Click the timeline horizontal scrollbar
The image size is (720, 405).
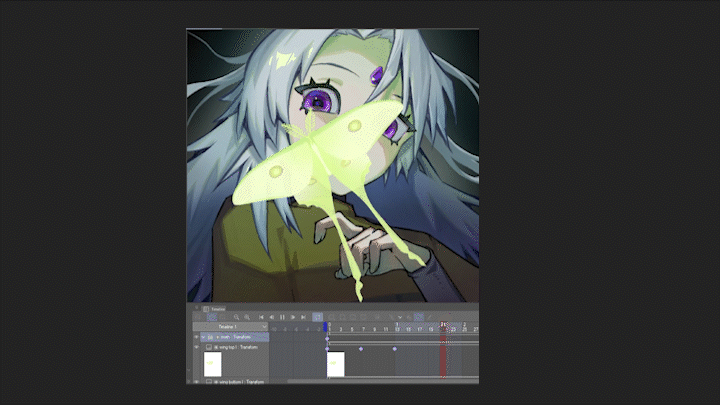383,381
